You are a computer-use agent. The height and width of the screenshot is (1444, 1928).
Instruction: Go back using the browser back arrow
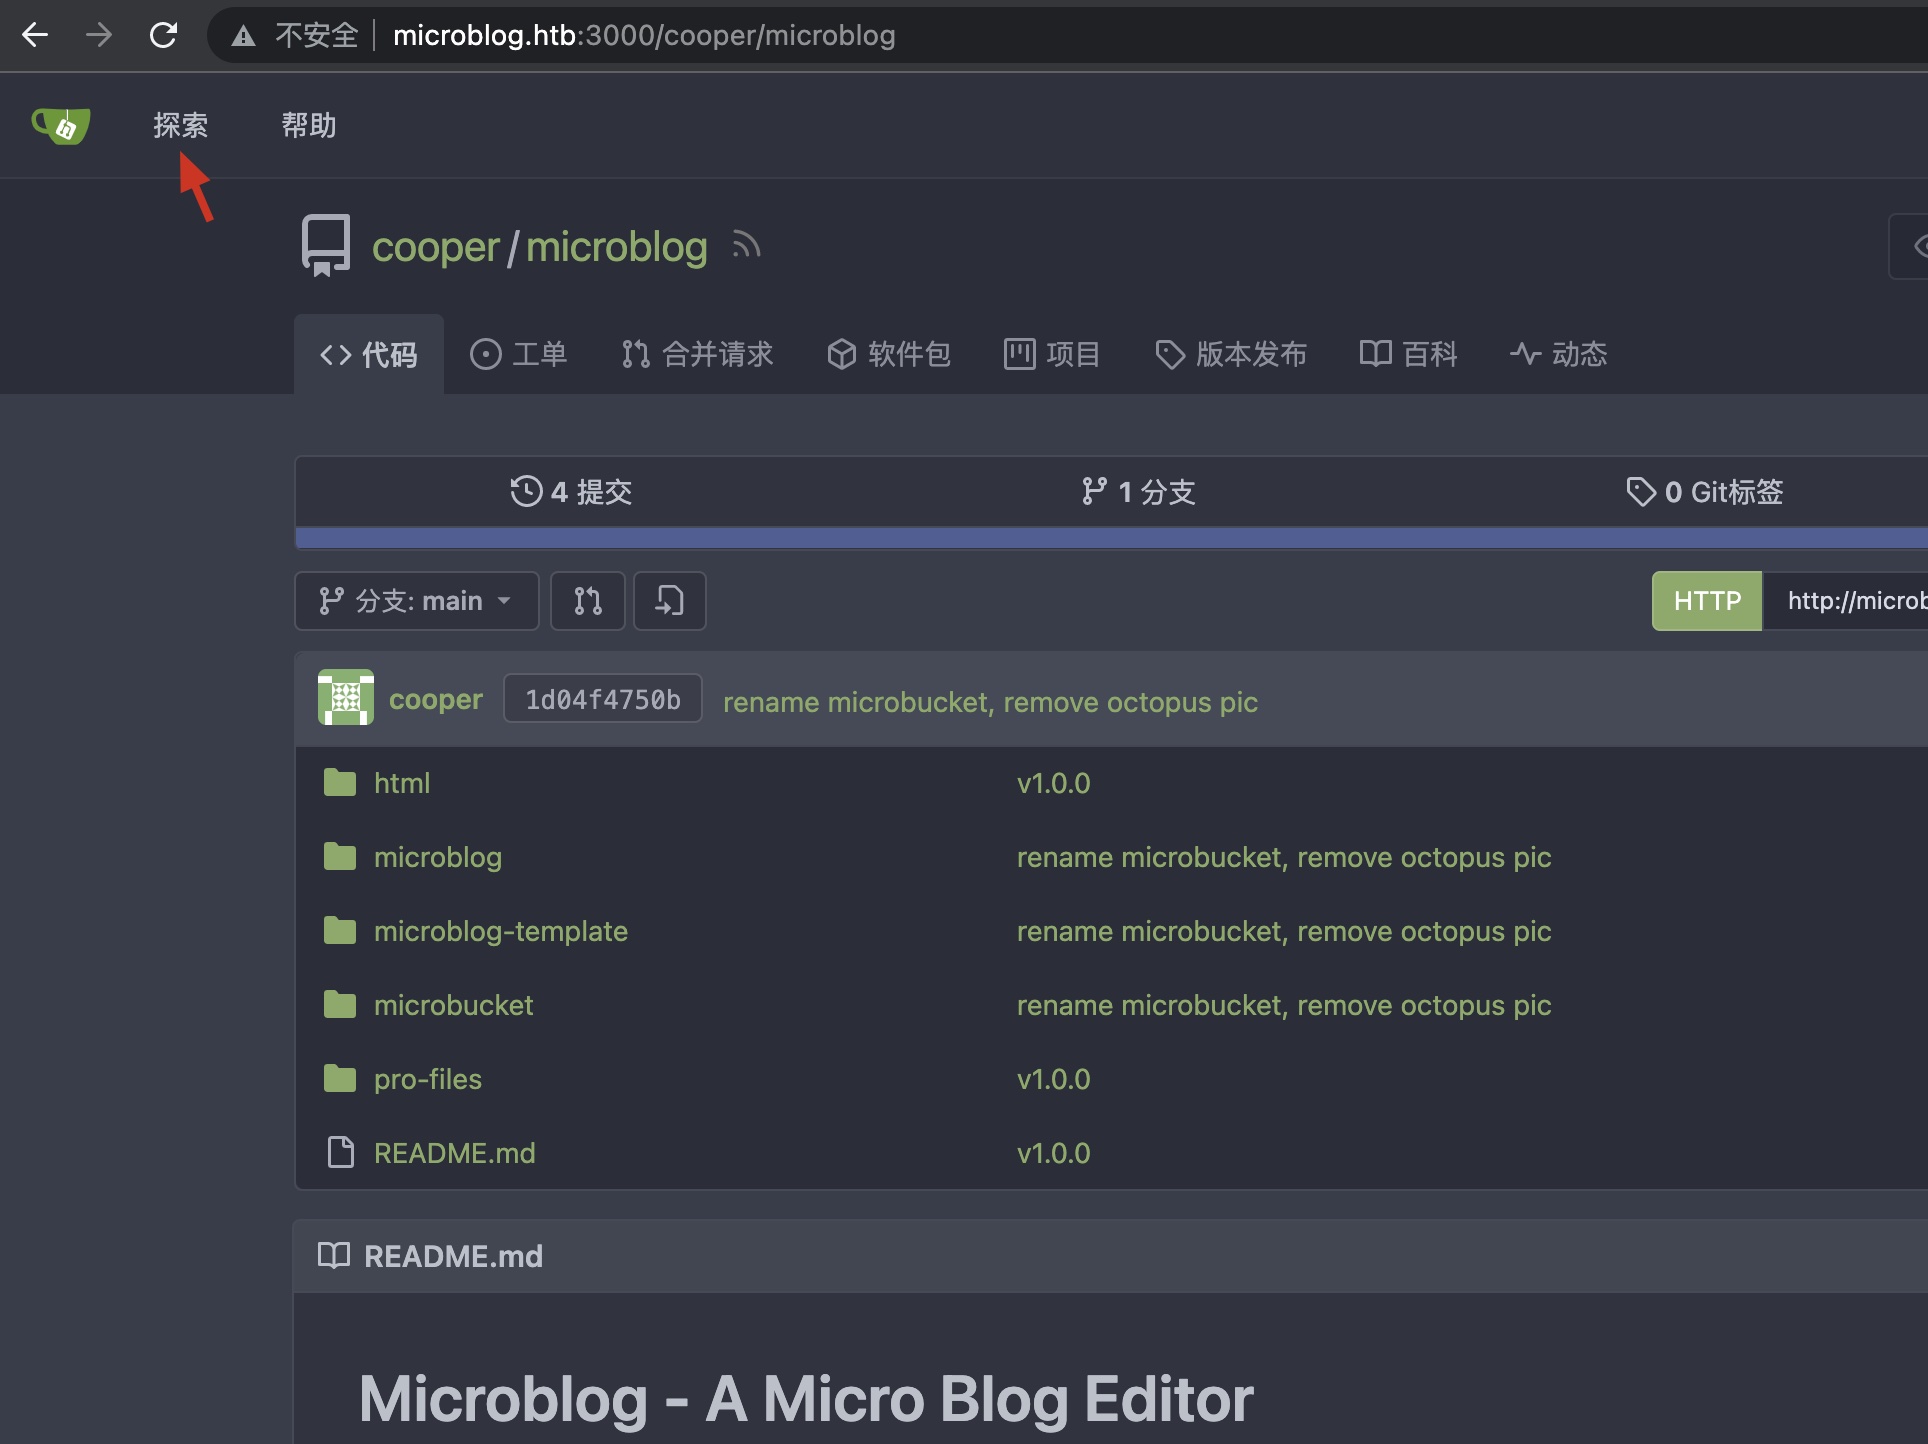pyautogui.click(x=35, y=36)
